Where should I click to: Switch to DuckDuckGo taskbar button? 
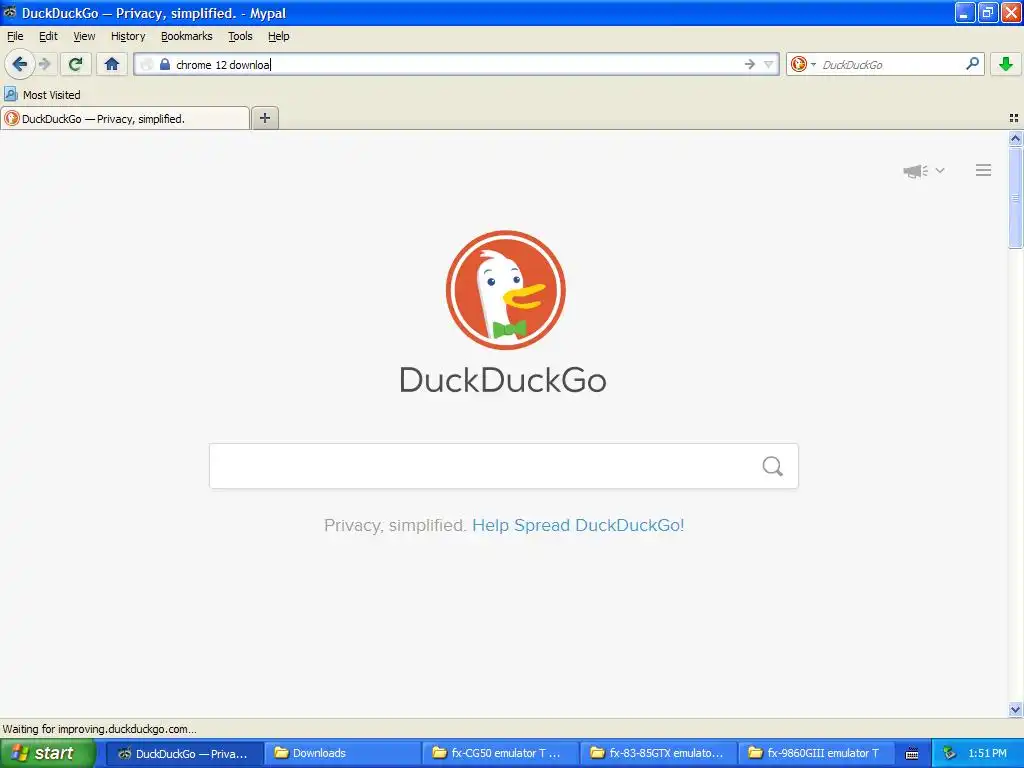[x=185, y=753]
